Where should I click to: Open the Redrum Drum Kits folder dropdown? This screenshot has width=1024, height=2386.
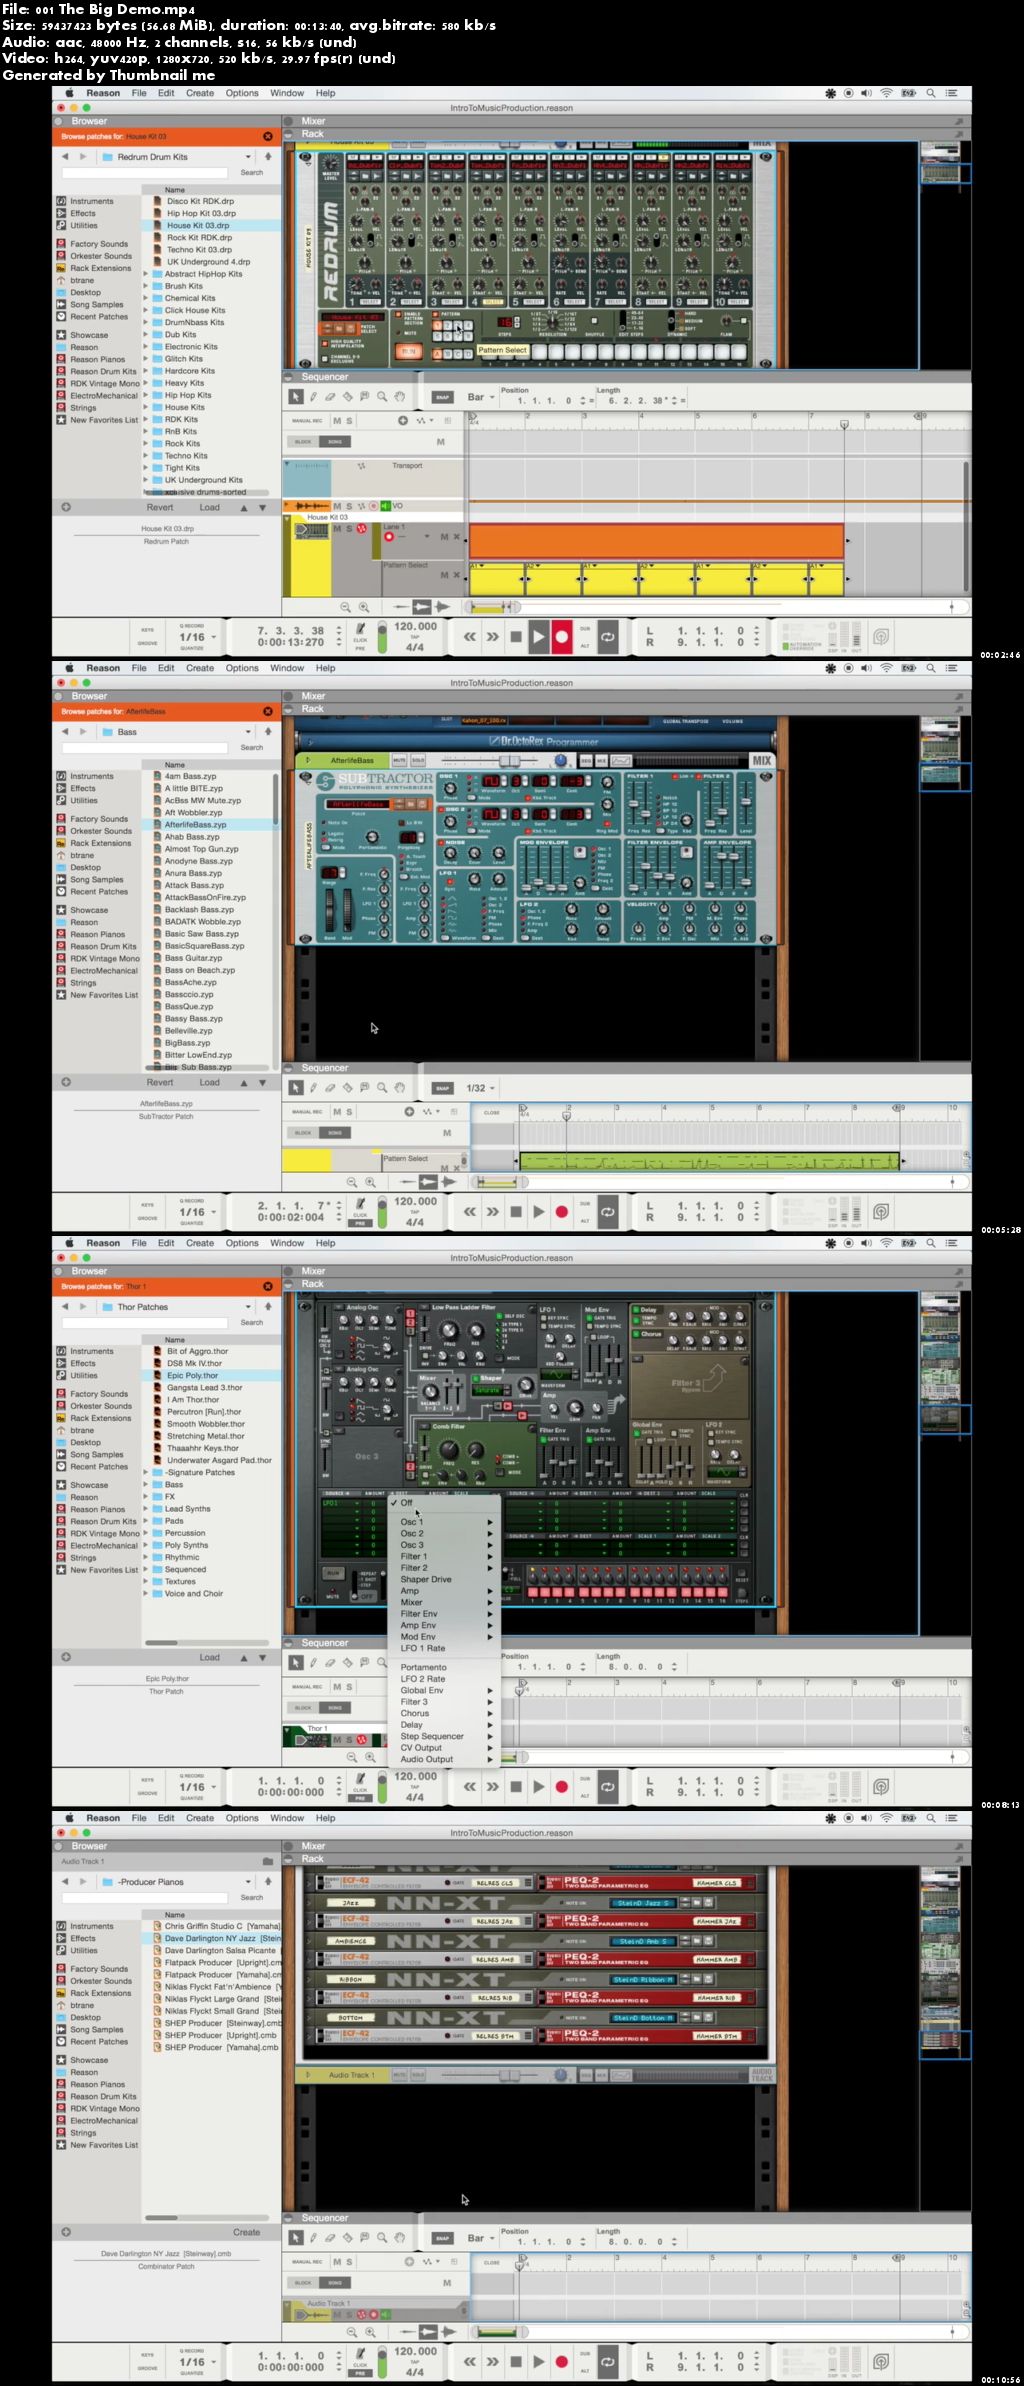tap(248, 157)
